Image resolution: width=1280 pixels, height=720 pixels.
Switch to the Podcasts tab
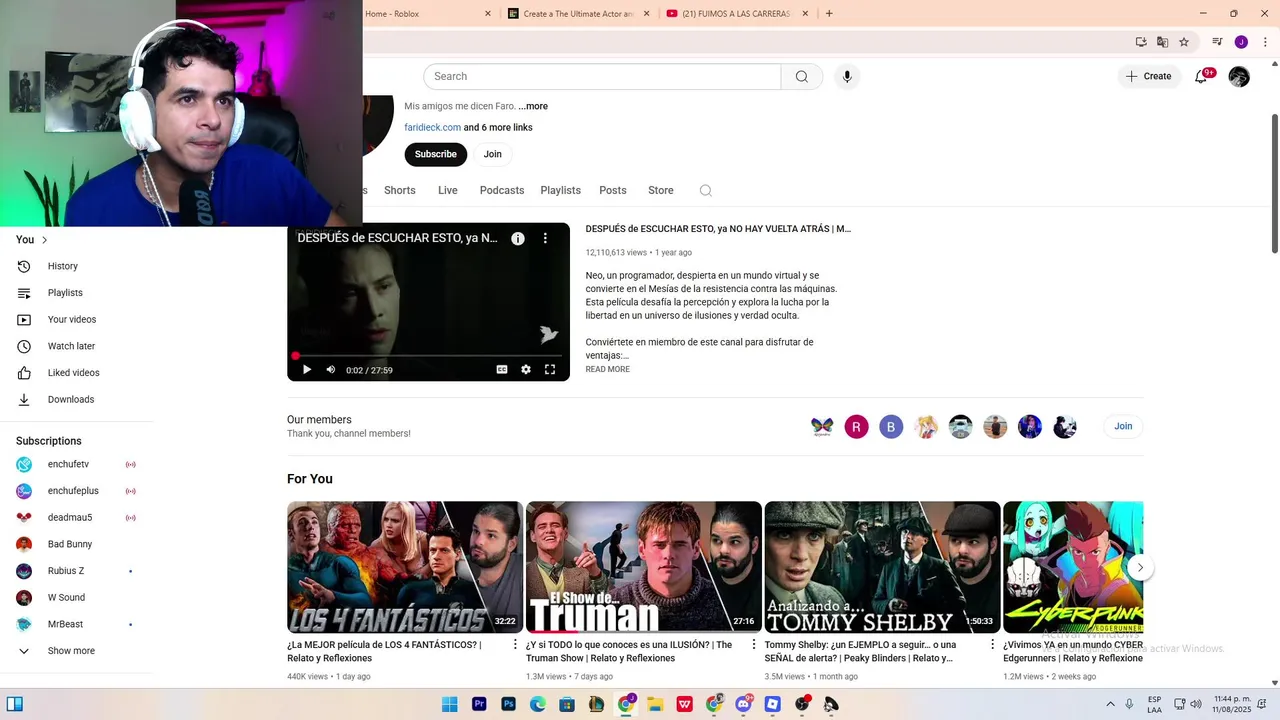coord(502,190)
